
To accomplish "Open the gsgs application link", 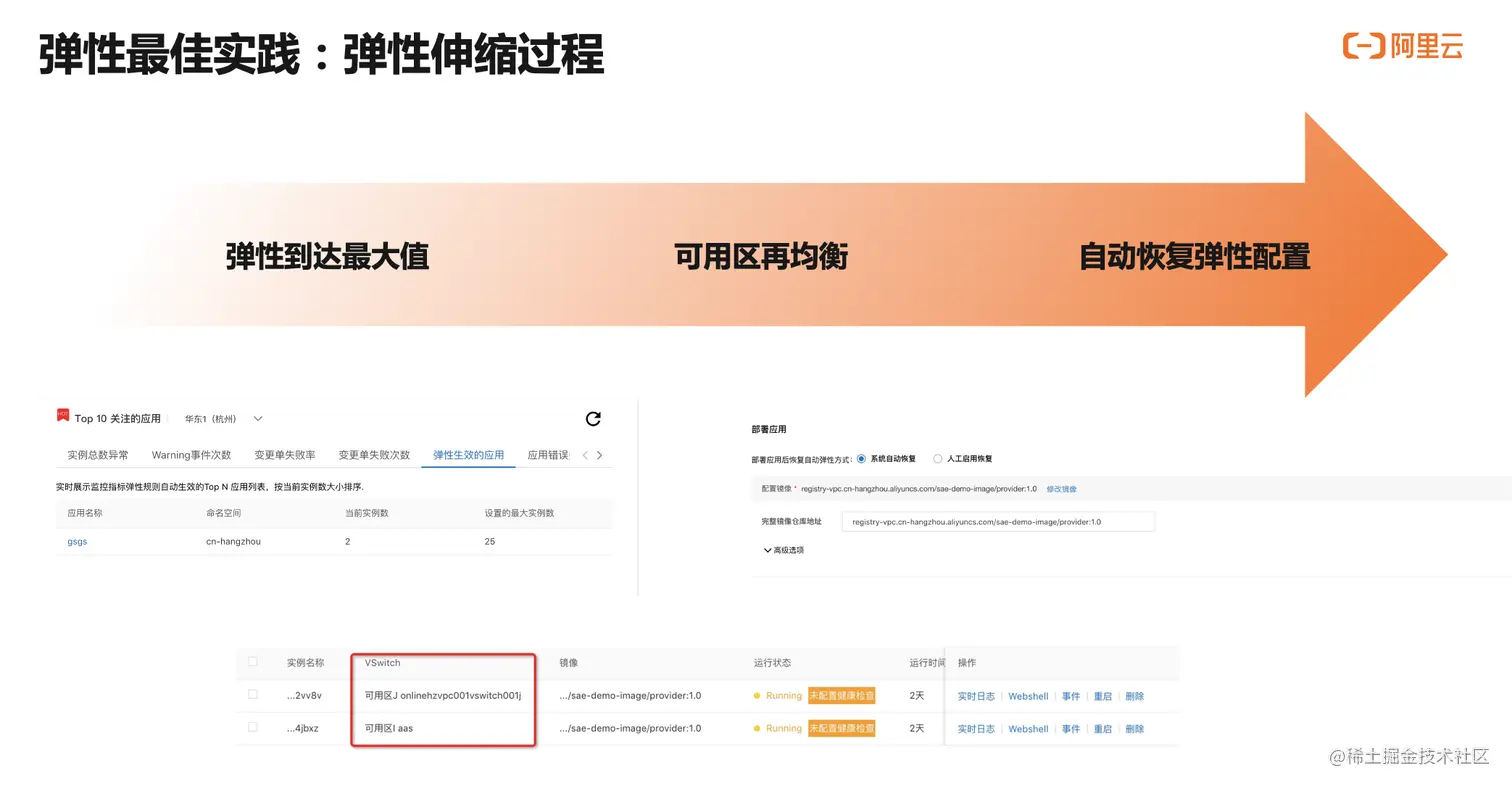I will (x=77, y=542).
